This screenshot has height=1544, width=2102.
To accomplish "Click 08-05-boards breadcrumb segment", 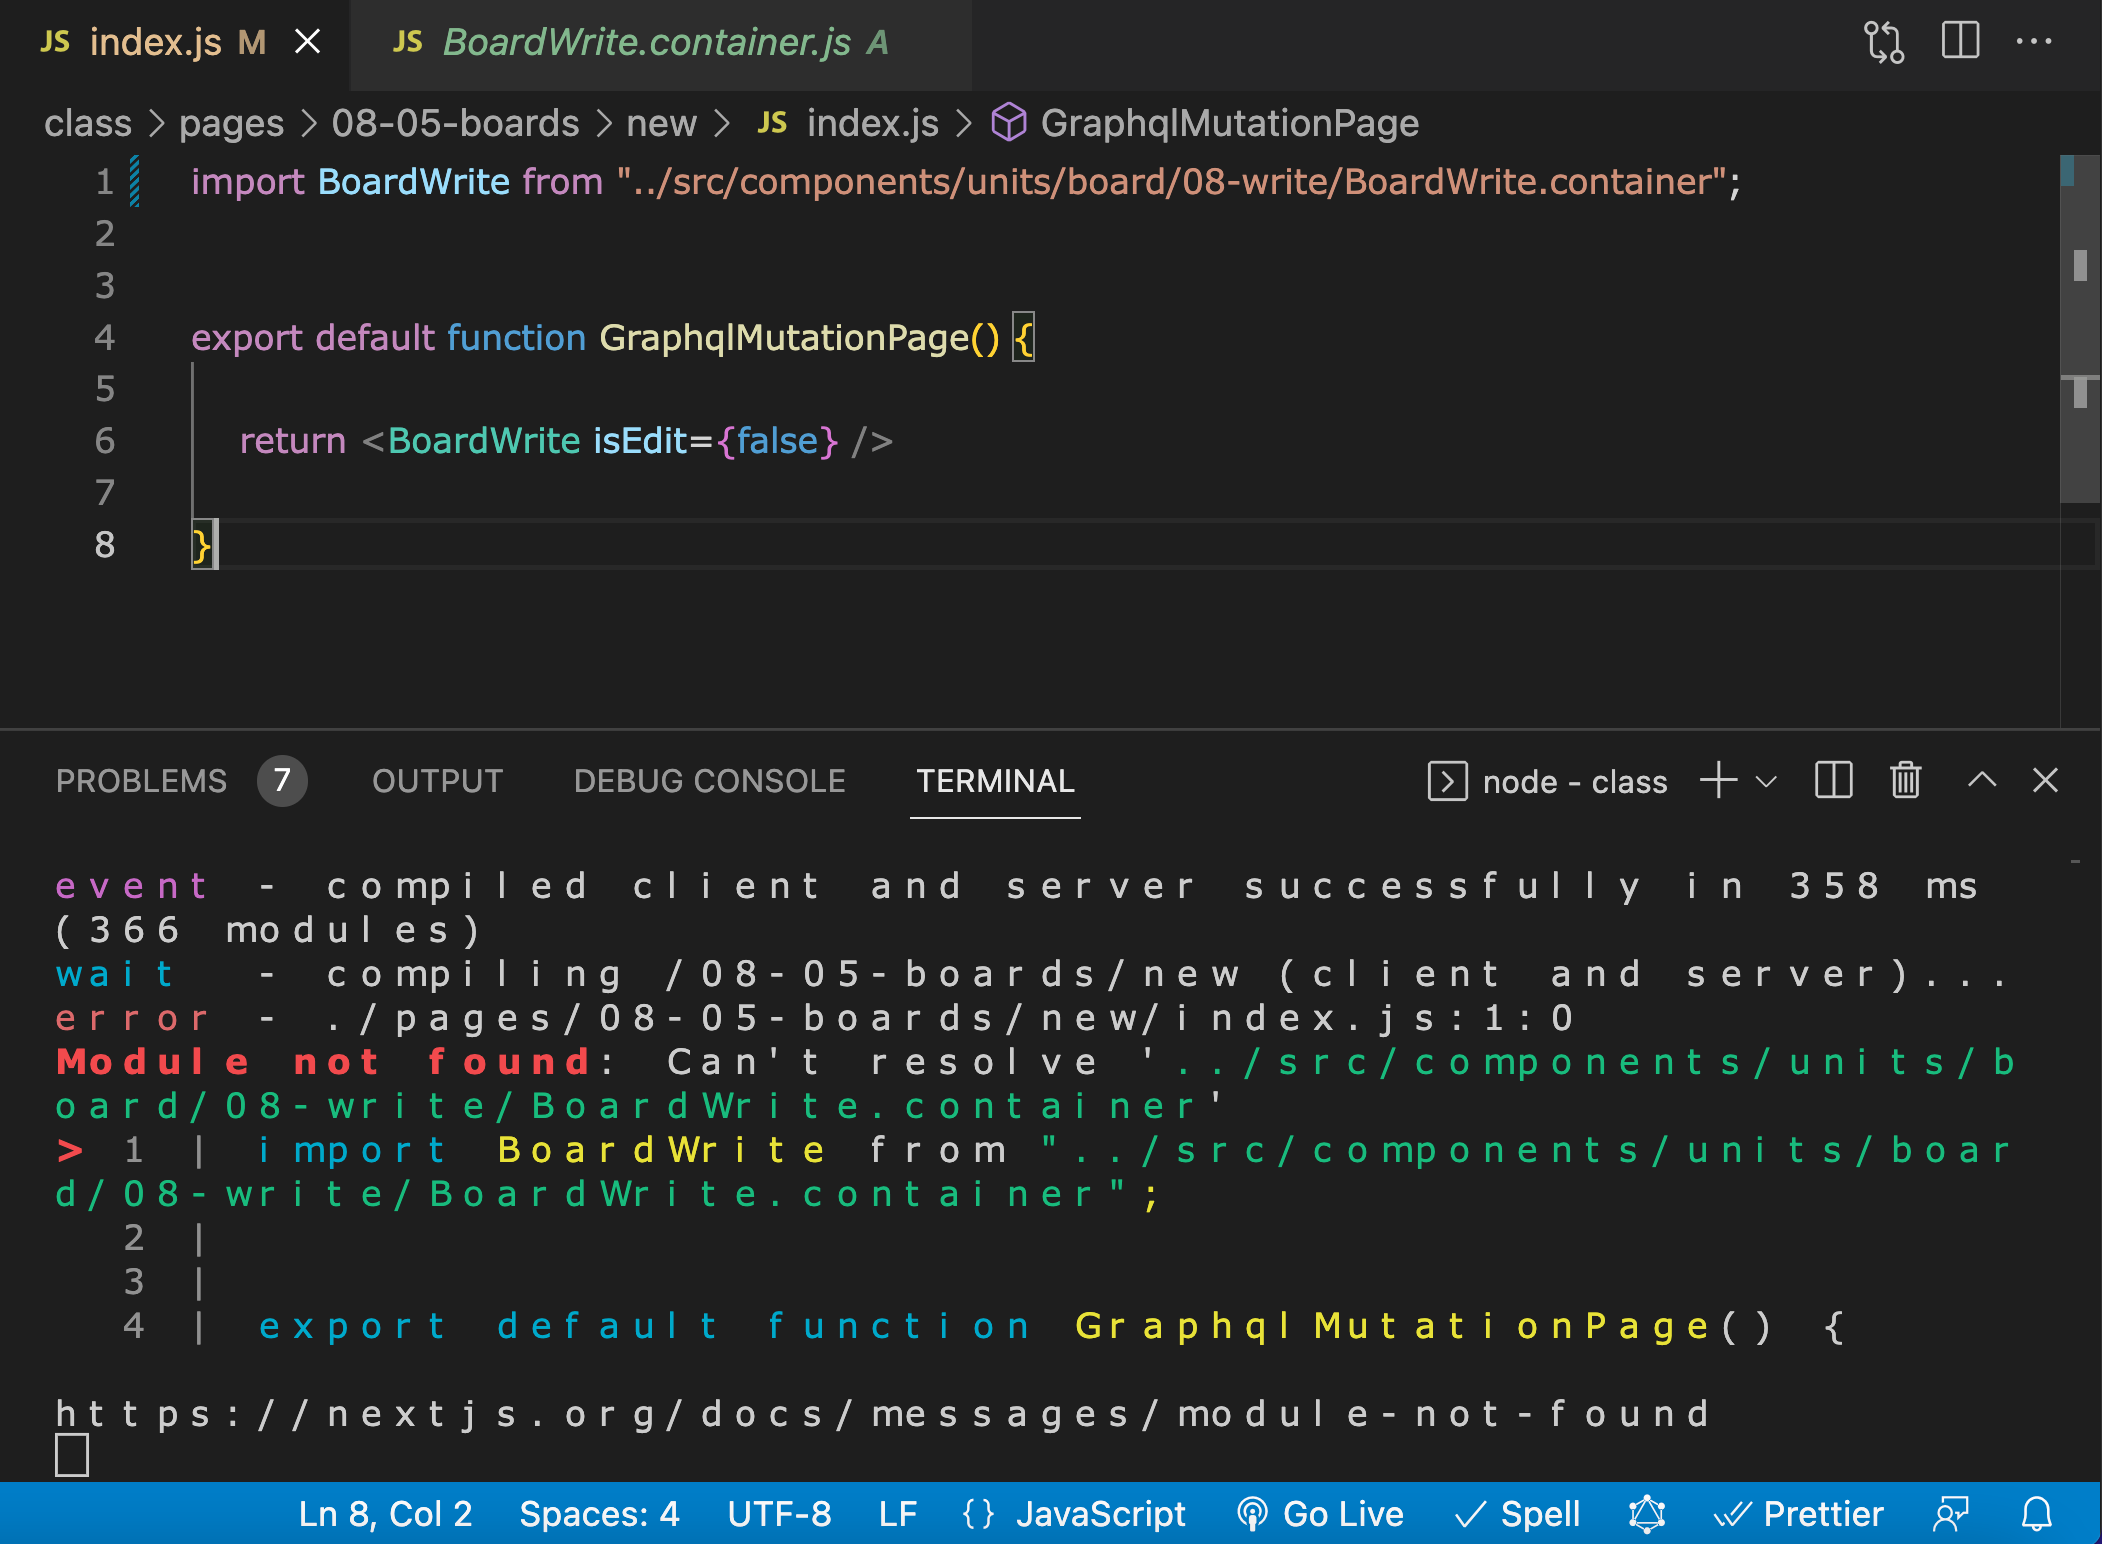I will pos(455,123).
